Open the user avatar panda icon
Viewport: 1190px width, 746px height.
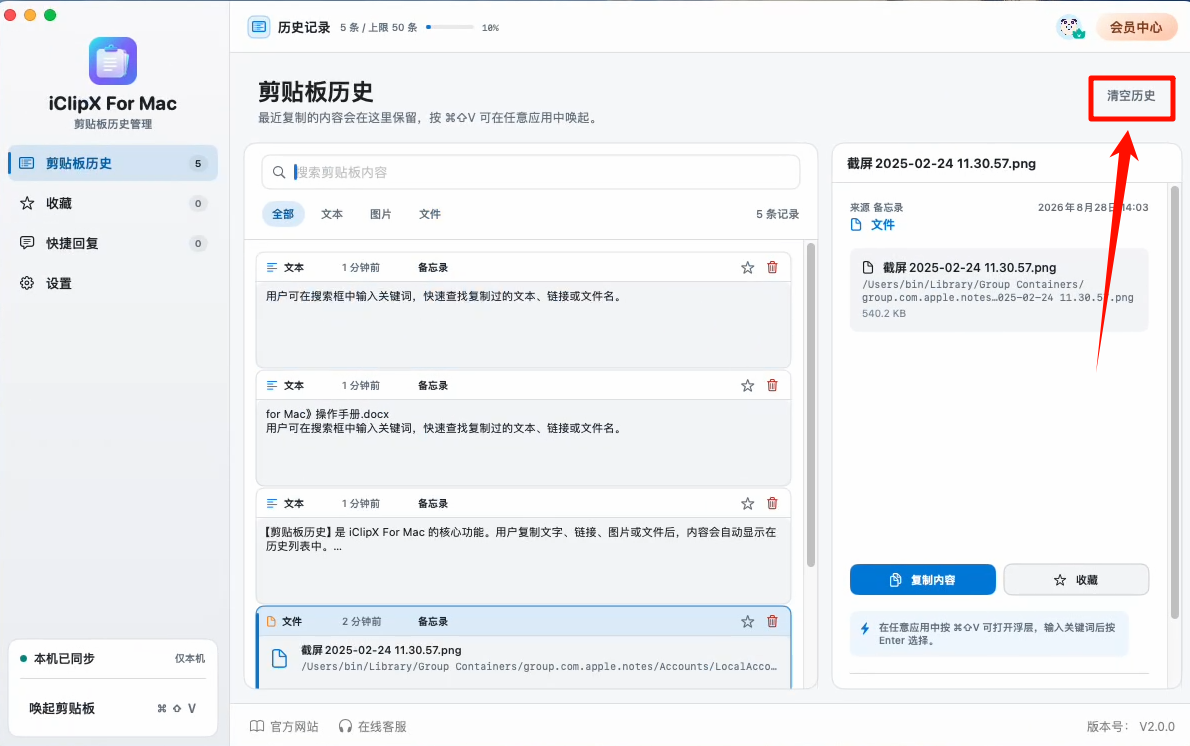tap(1070, 27)
